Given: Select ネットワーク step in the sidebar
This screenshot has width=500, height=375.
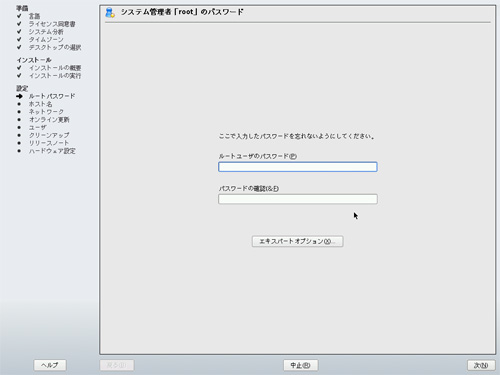Looking at the screenshot, I should tap(46, 112).
